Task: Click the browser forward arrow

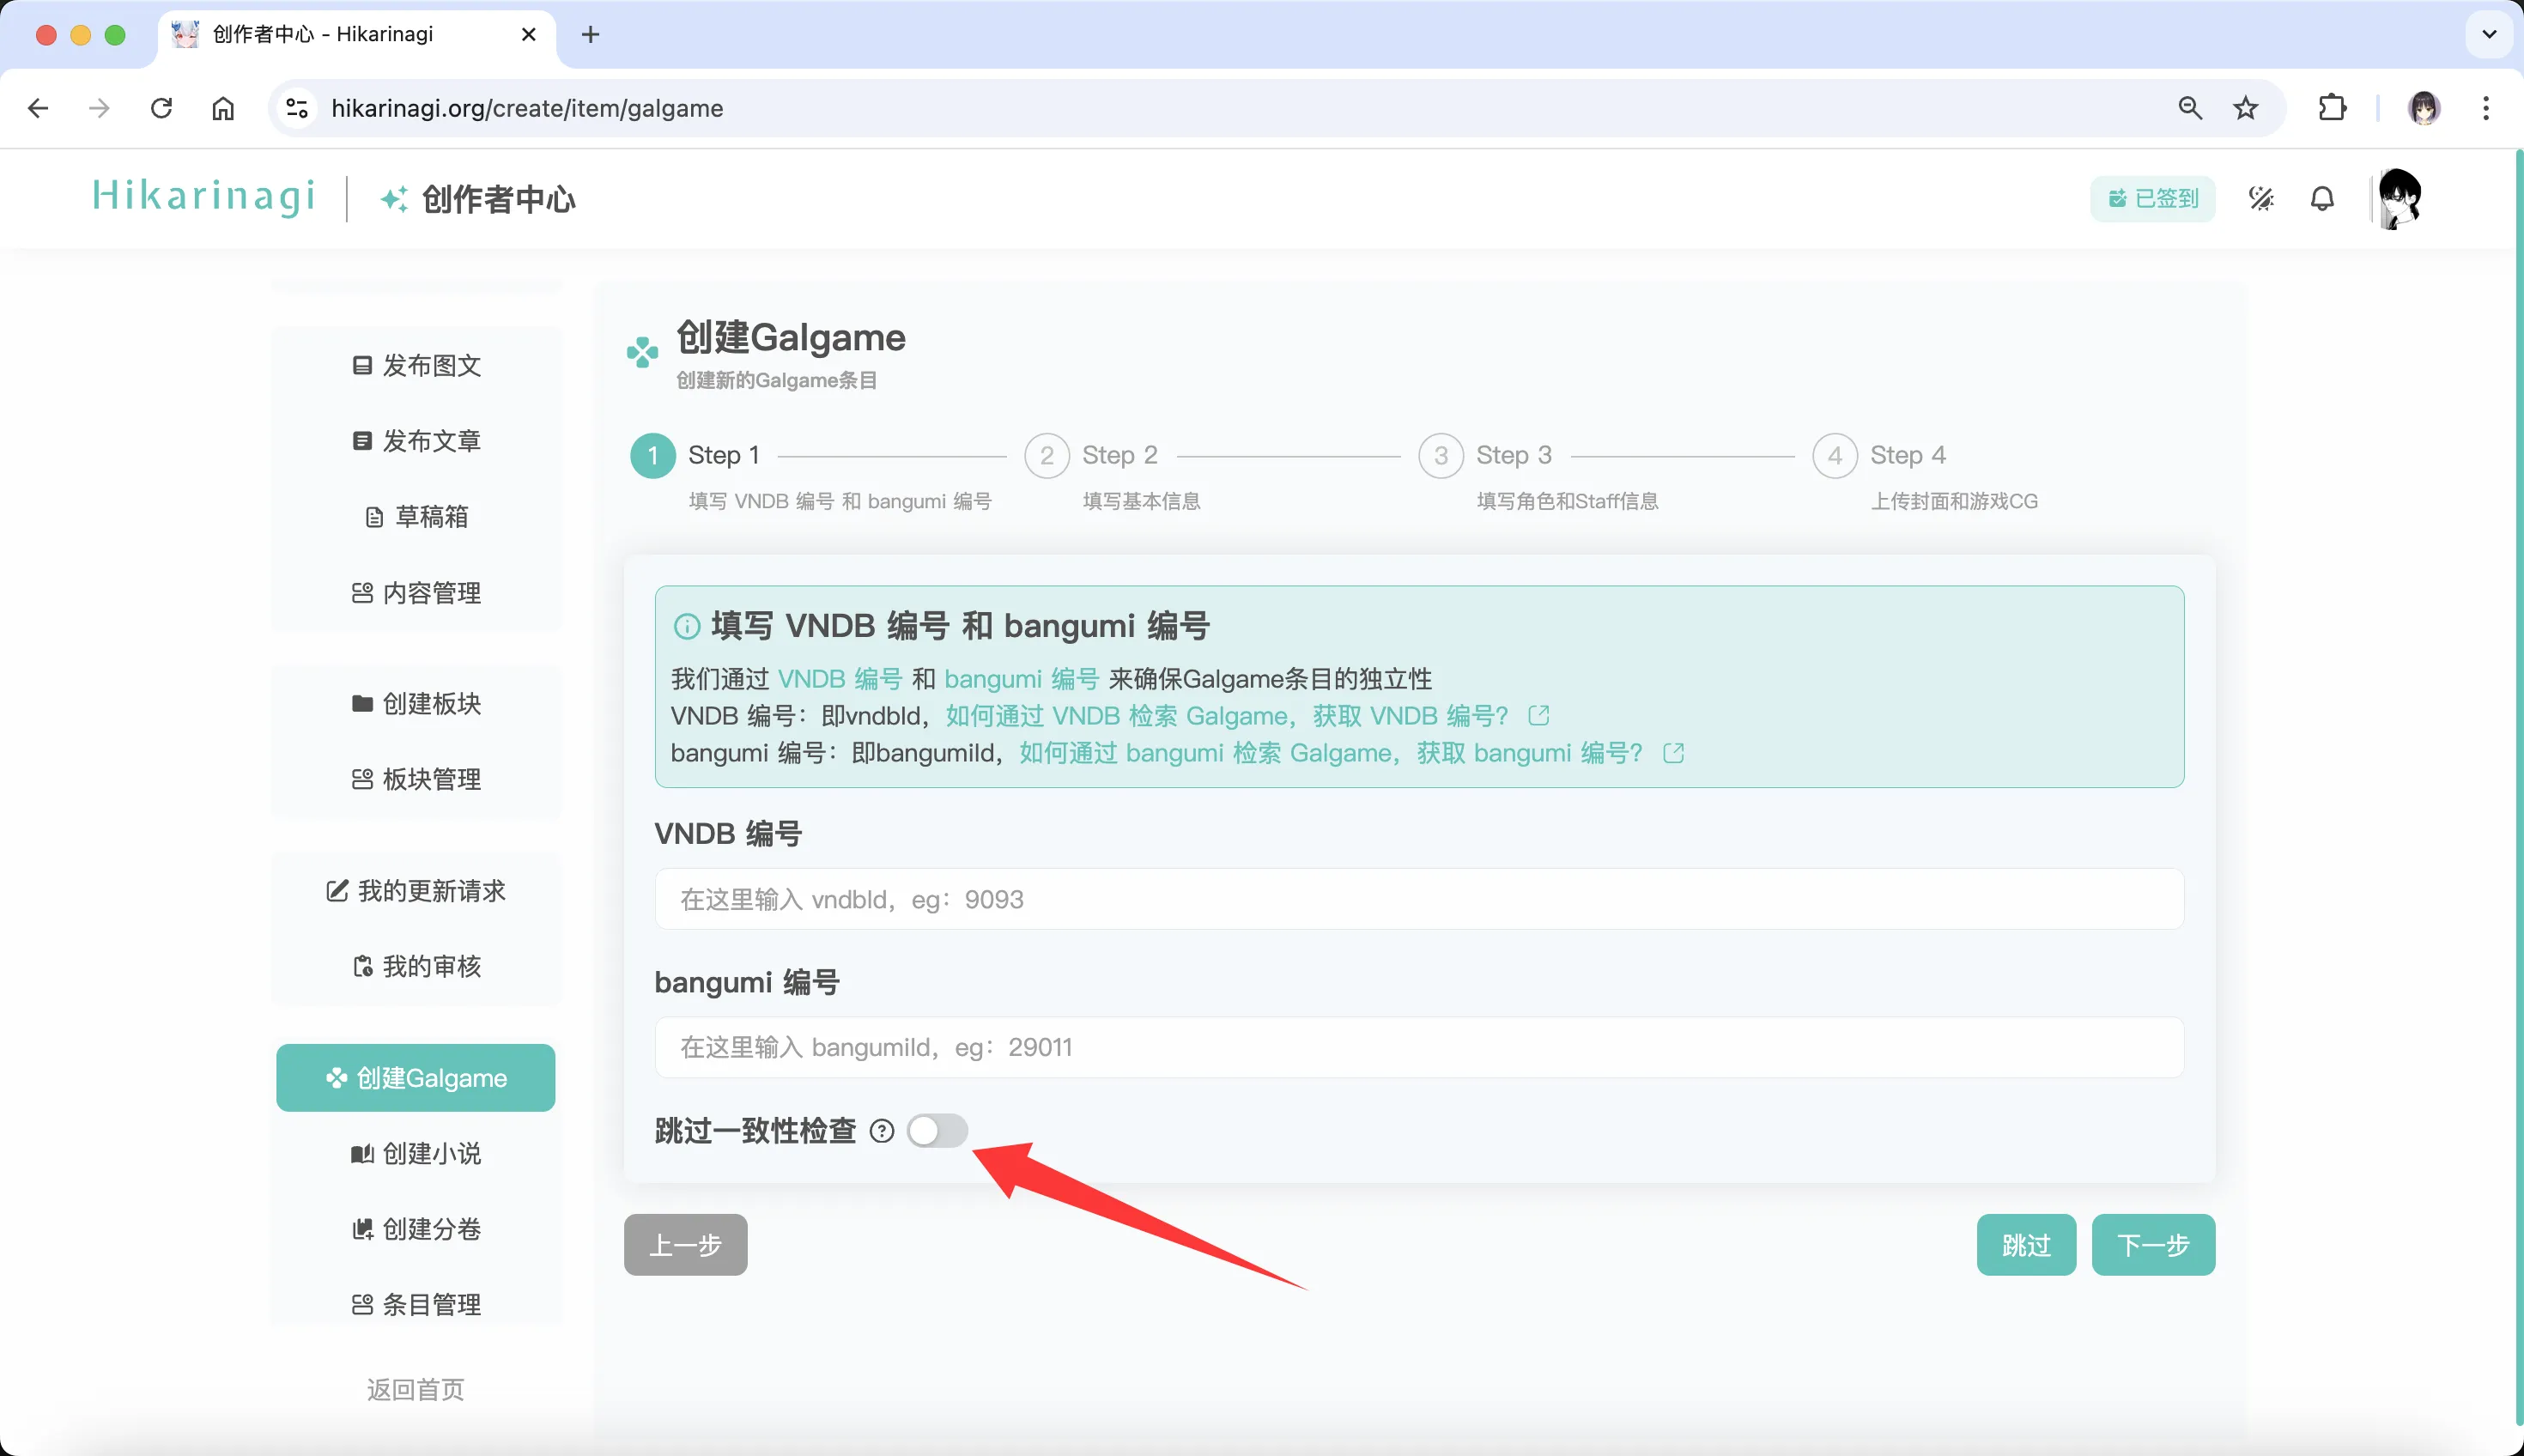Action: click(99, 108)
